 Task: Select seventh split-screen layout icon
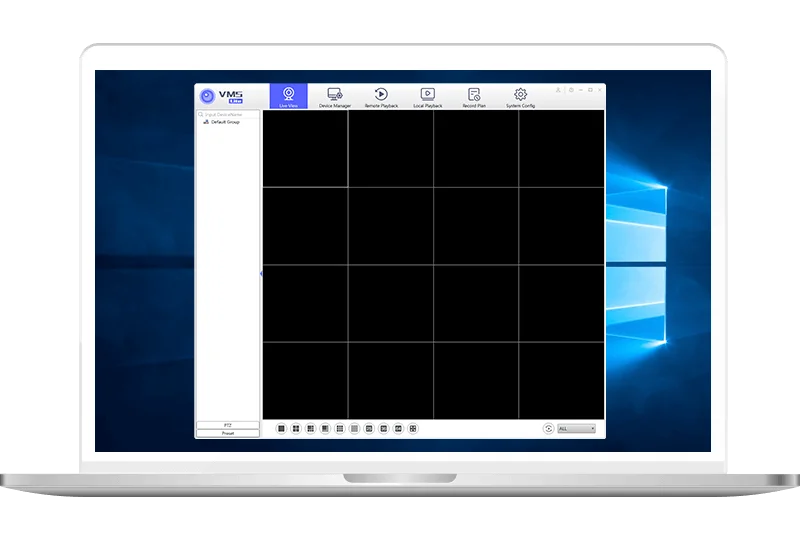click(x=369, y=428)
